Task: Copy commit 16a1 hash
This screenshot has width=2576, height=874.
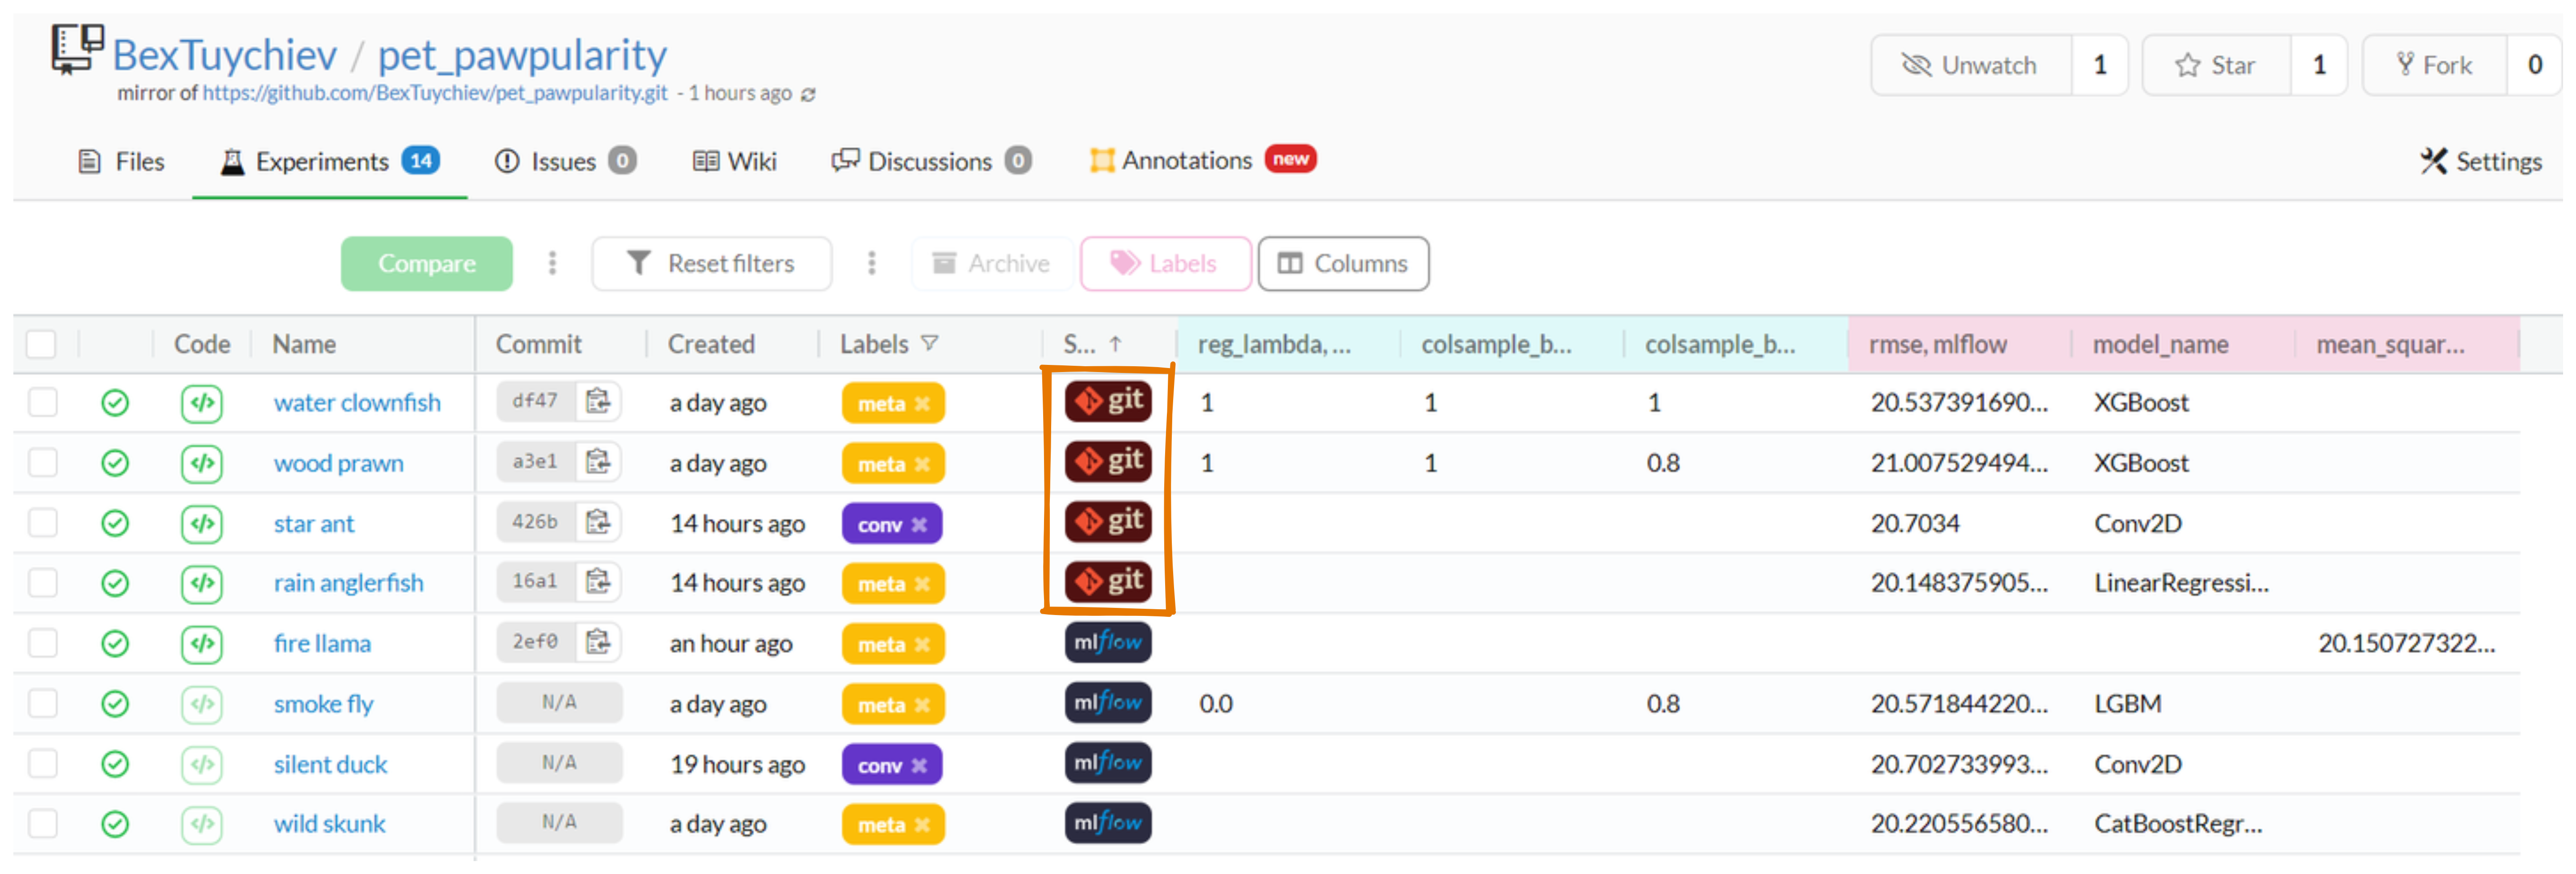Action: click(x=598, y=581)
